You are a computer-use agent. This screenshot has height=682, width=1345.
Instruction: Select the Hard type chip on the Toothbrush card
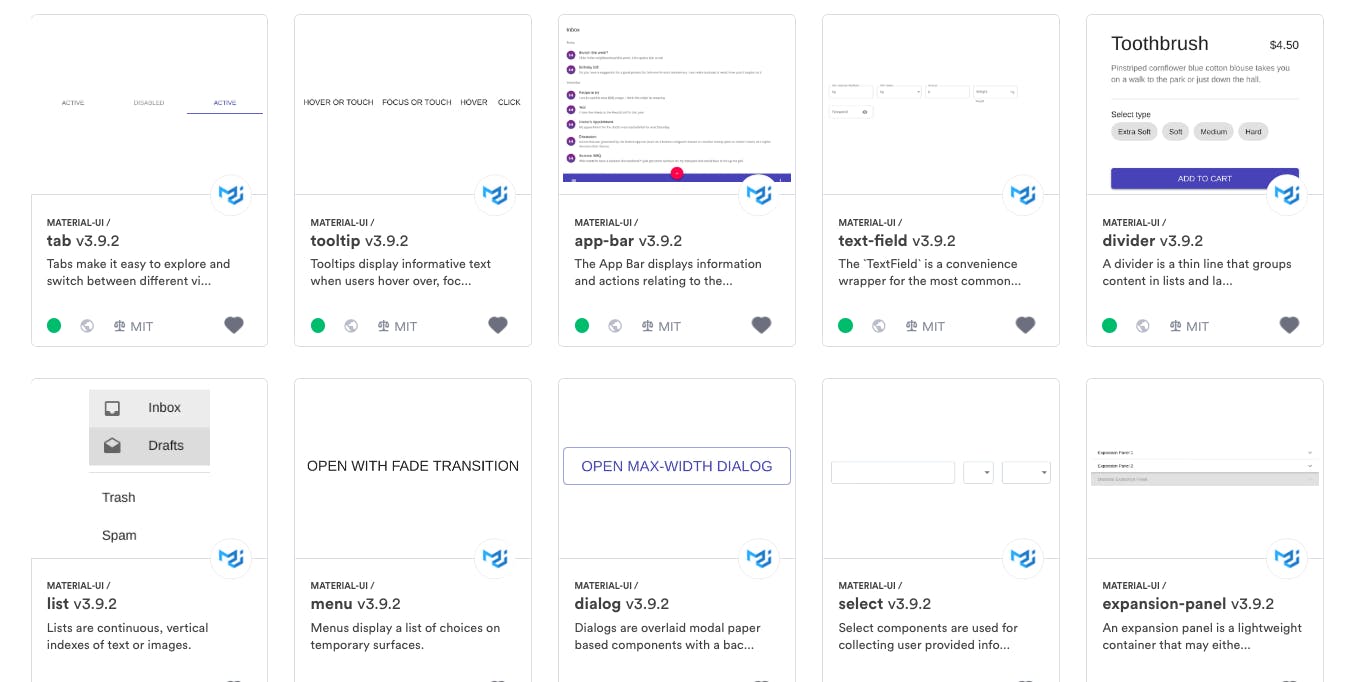coord(1253,131)
